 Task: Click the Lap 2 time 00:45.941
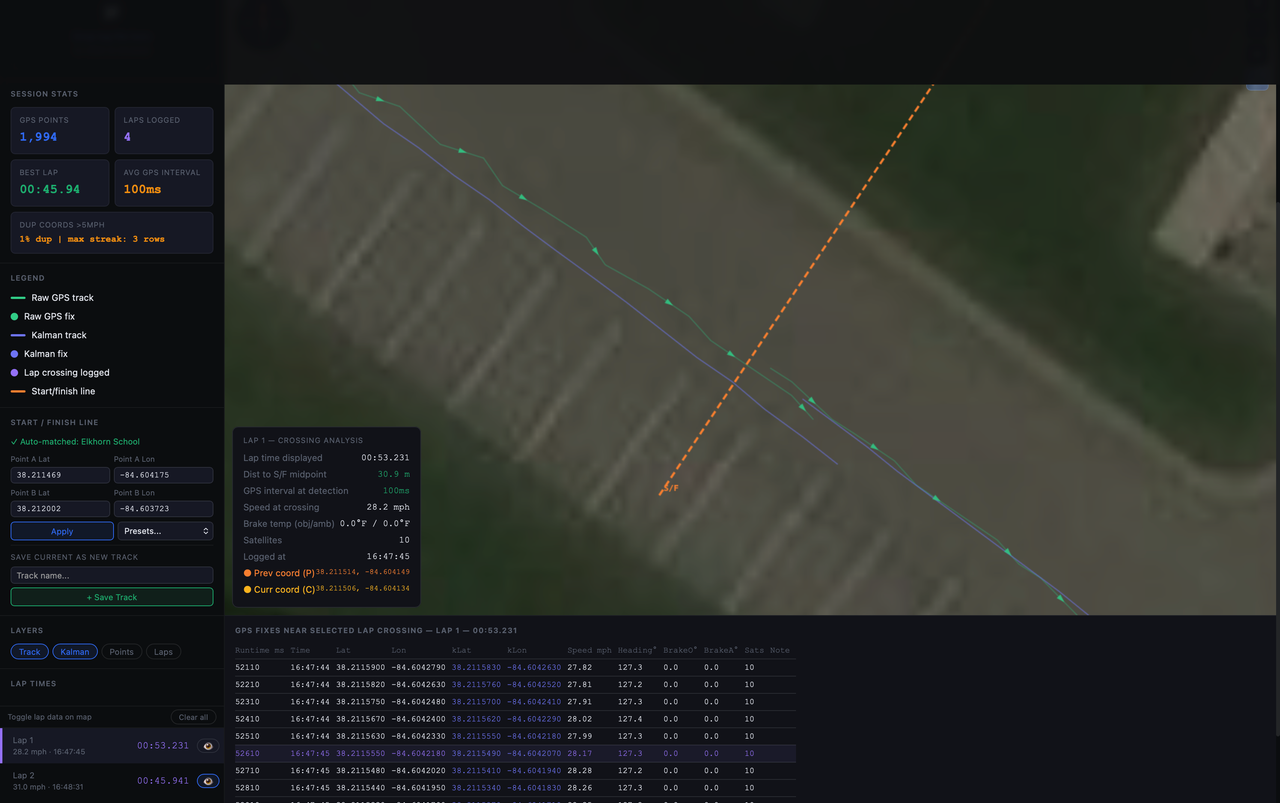163,781
